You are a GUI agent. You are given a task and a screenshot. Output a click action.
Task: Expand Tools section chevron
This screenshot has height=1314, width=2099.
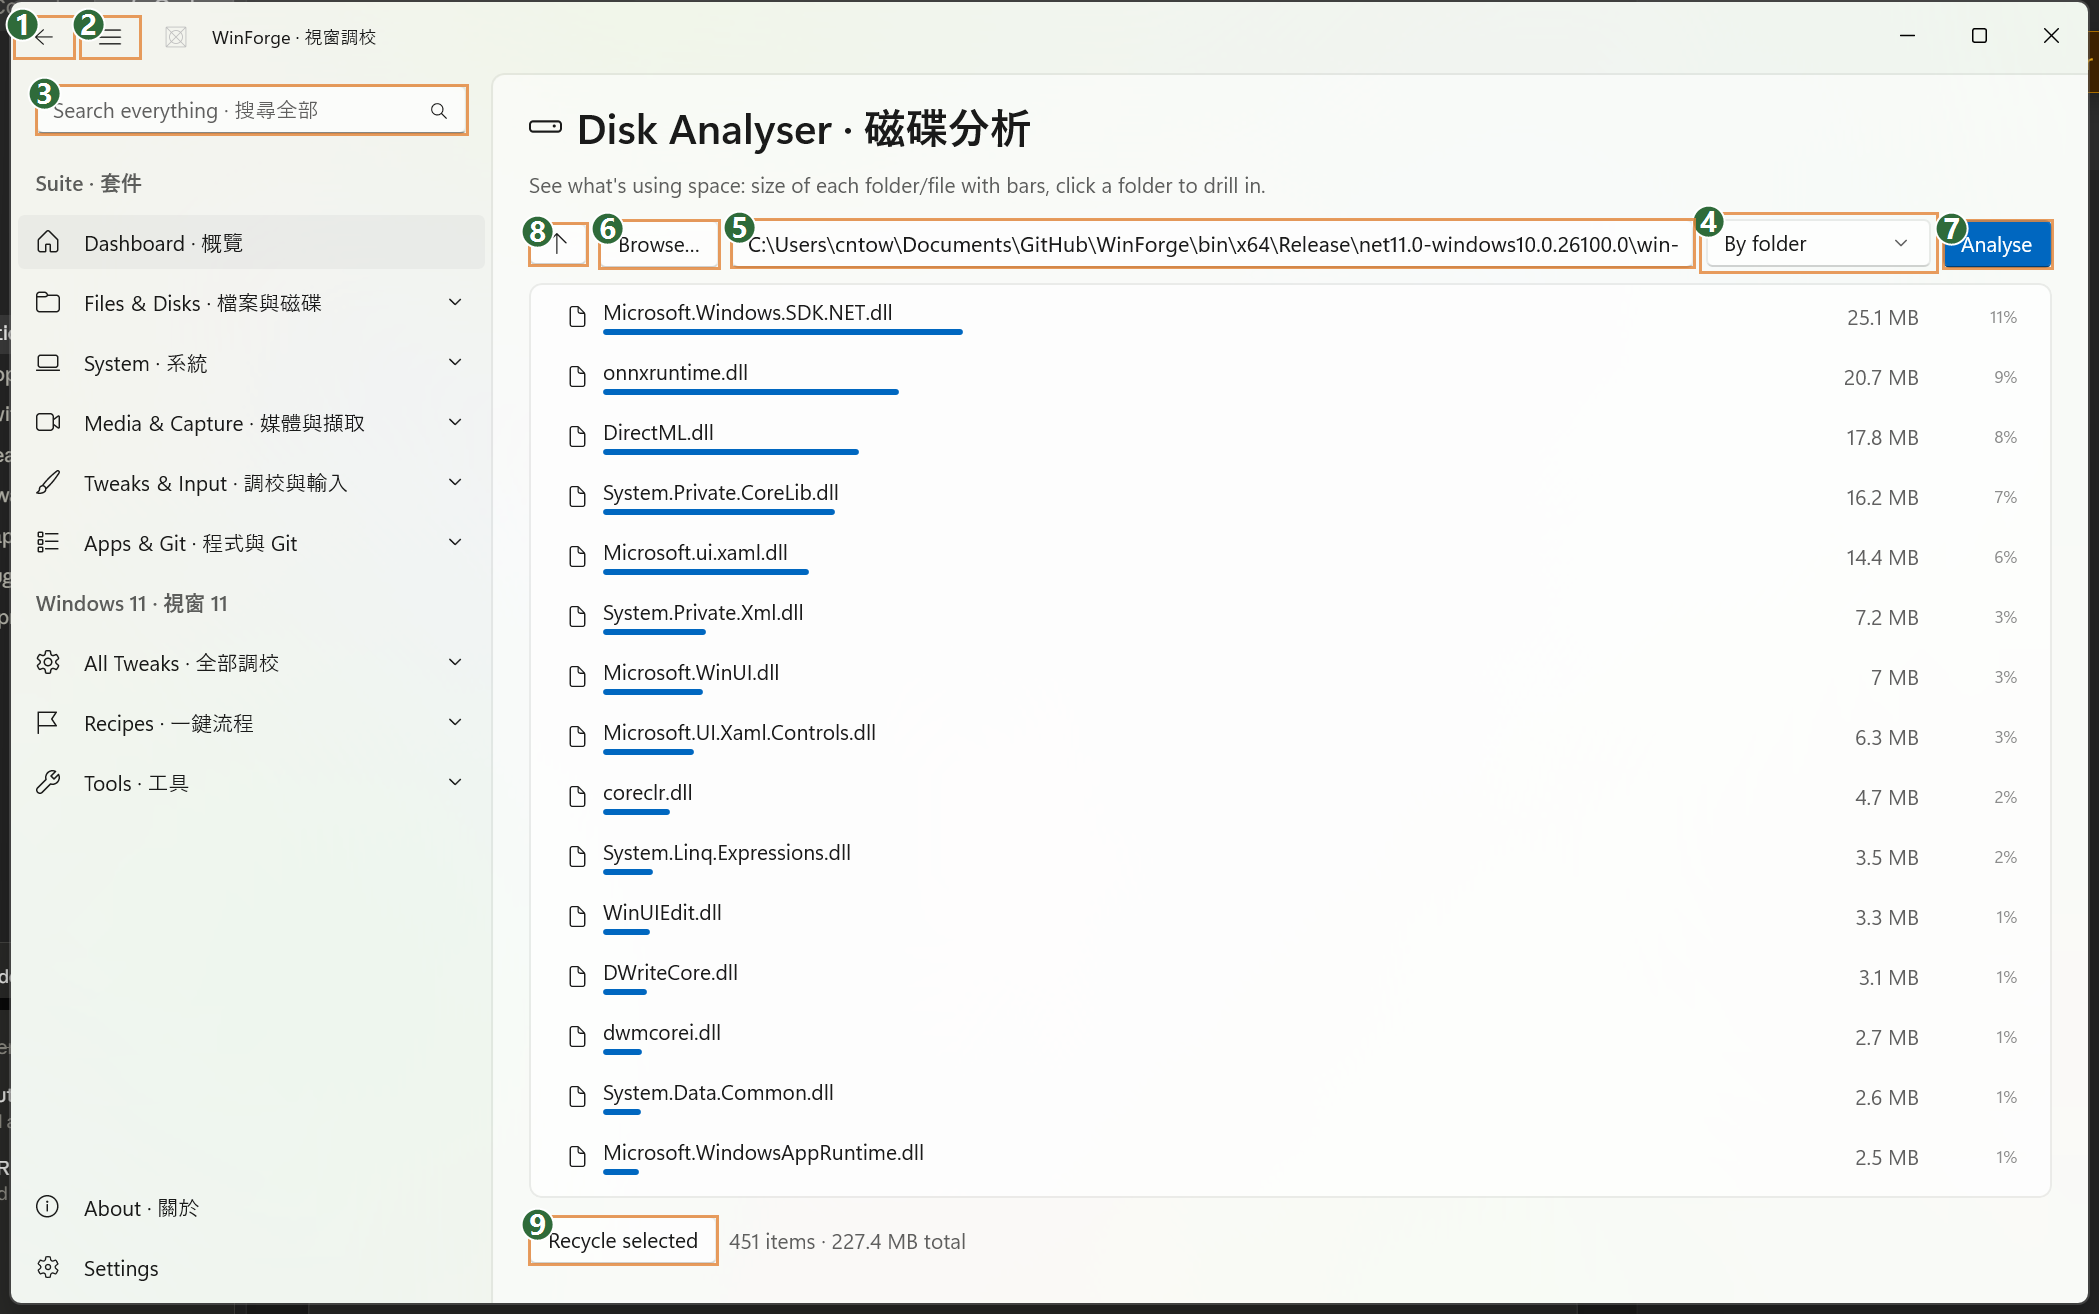tap(455, 783)
